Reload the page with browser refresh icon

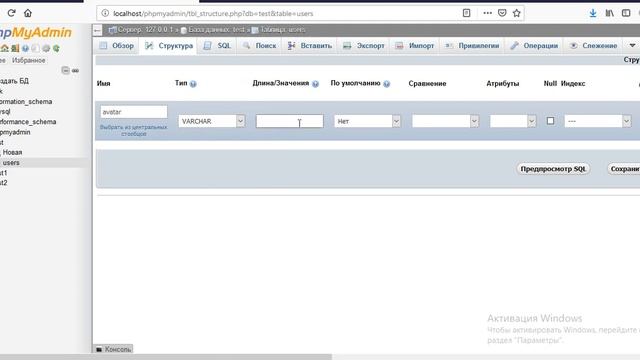[11, 13]
